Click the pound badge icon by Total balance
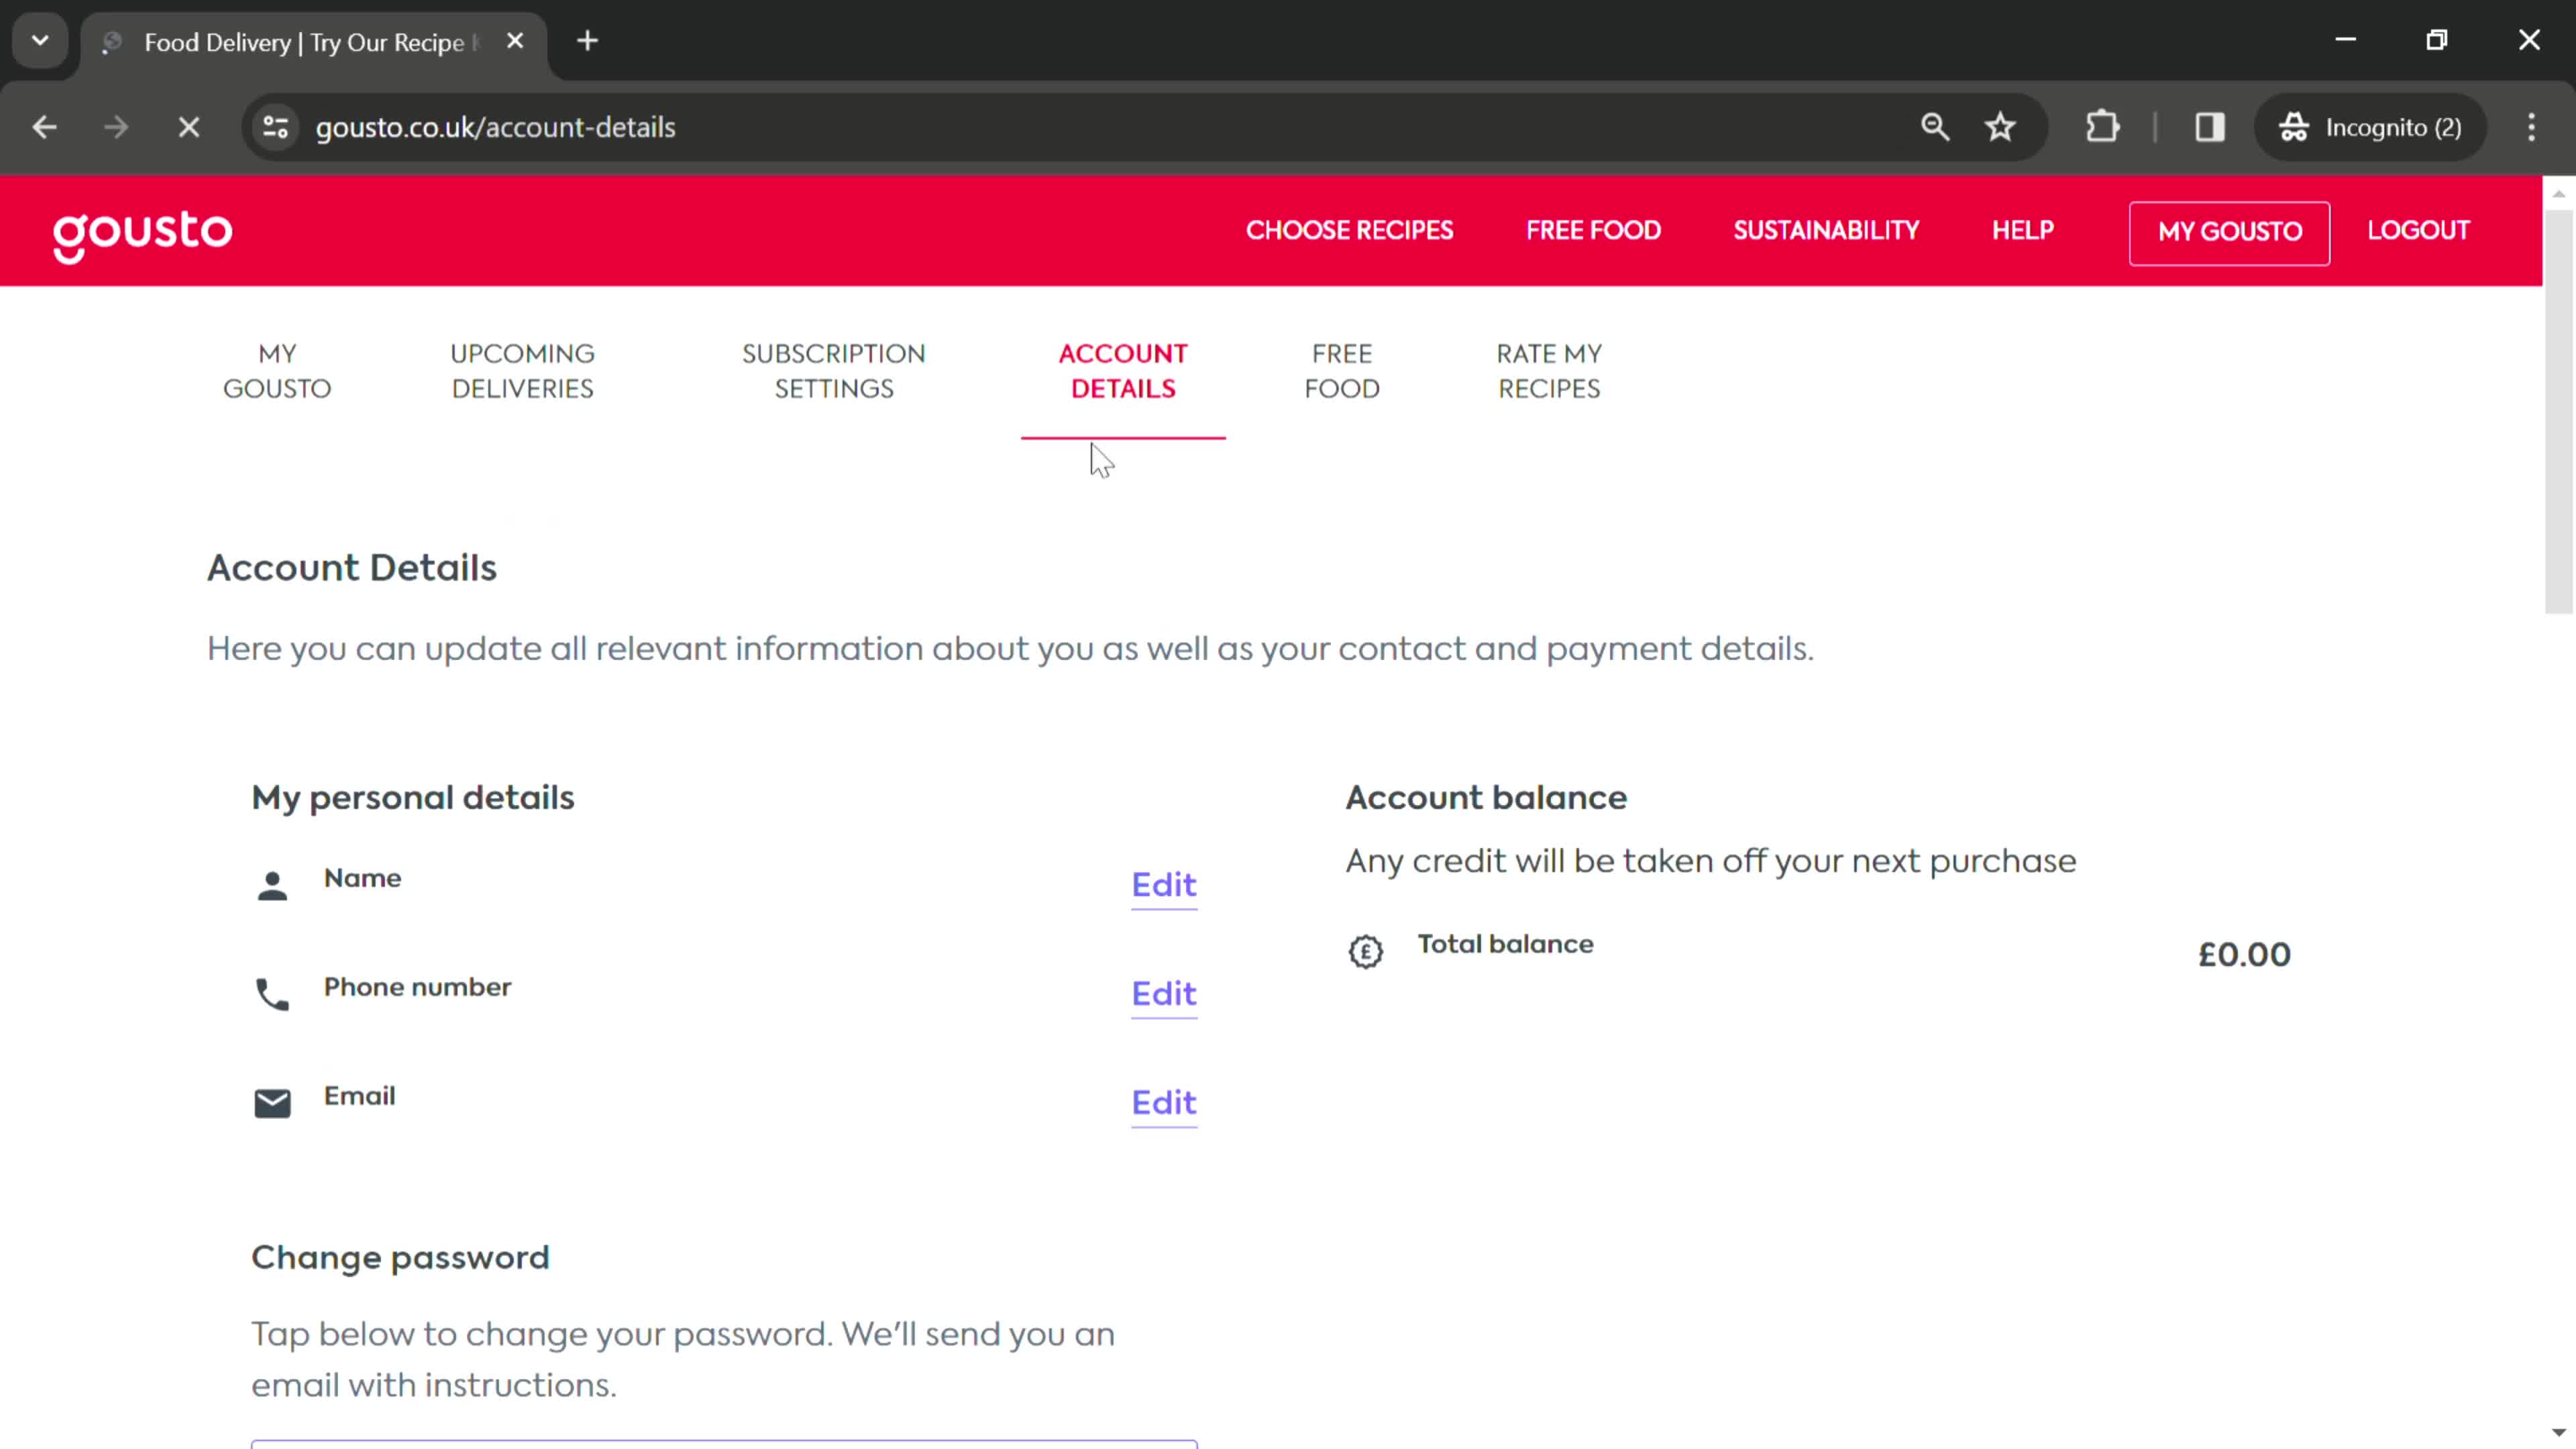Viewport: 2576px width, 1449px height. pos(1366,951)
